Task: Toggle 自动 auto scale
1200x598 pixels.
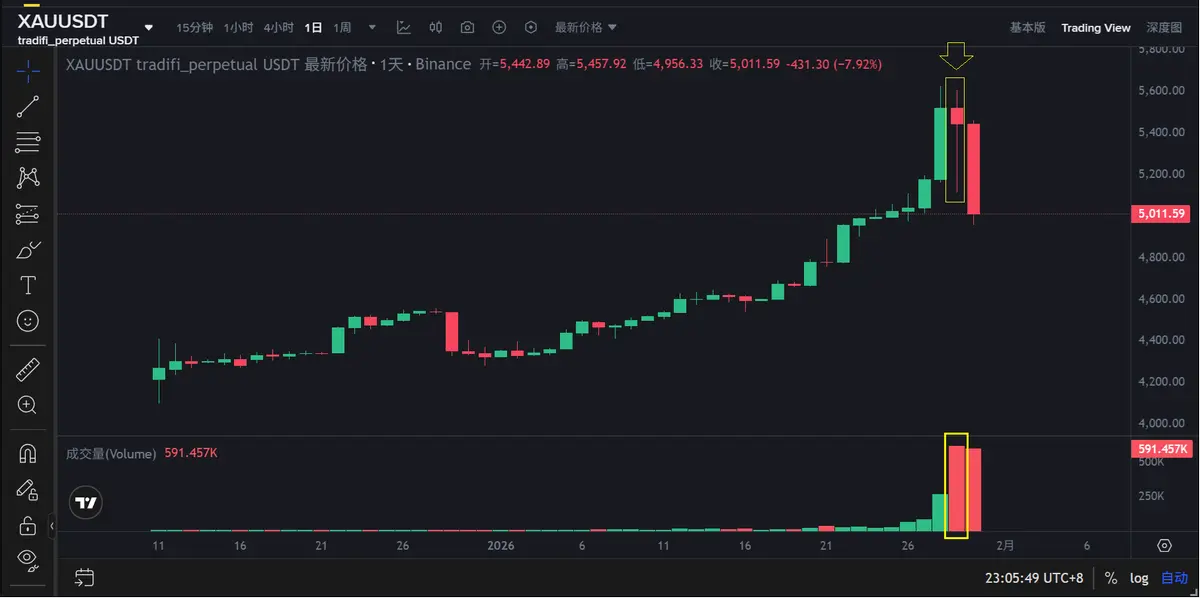Action: click(1174, 578)
